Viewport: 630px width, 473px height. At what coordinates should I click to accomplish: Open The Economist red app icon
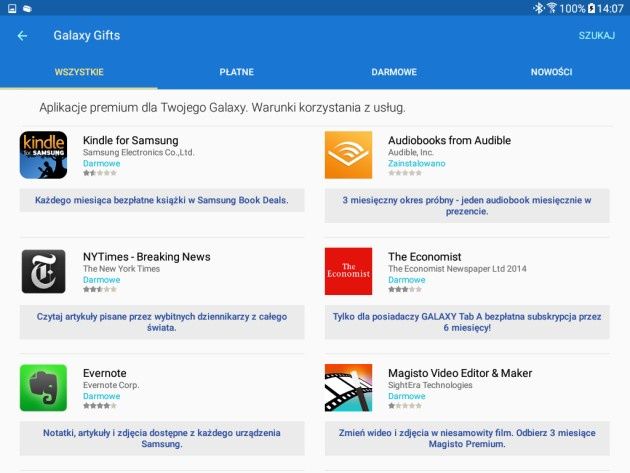(348, 271)
